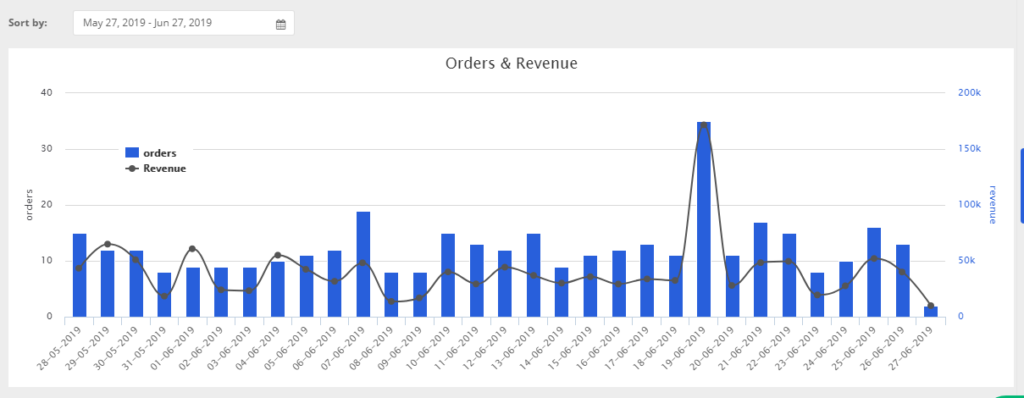The width and height of the screenshot is (1024, 398).
Task: Click the revenue point on 01-06-2019
Action: (192, 249)
